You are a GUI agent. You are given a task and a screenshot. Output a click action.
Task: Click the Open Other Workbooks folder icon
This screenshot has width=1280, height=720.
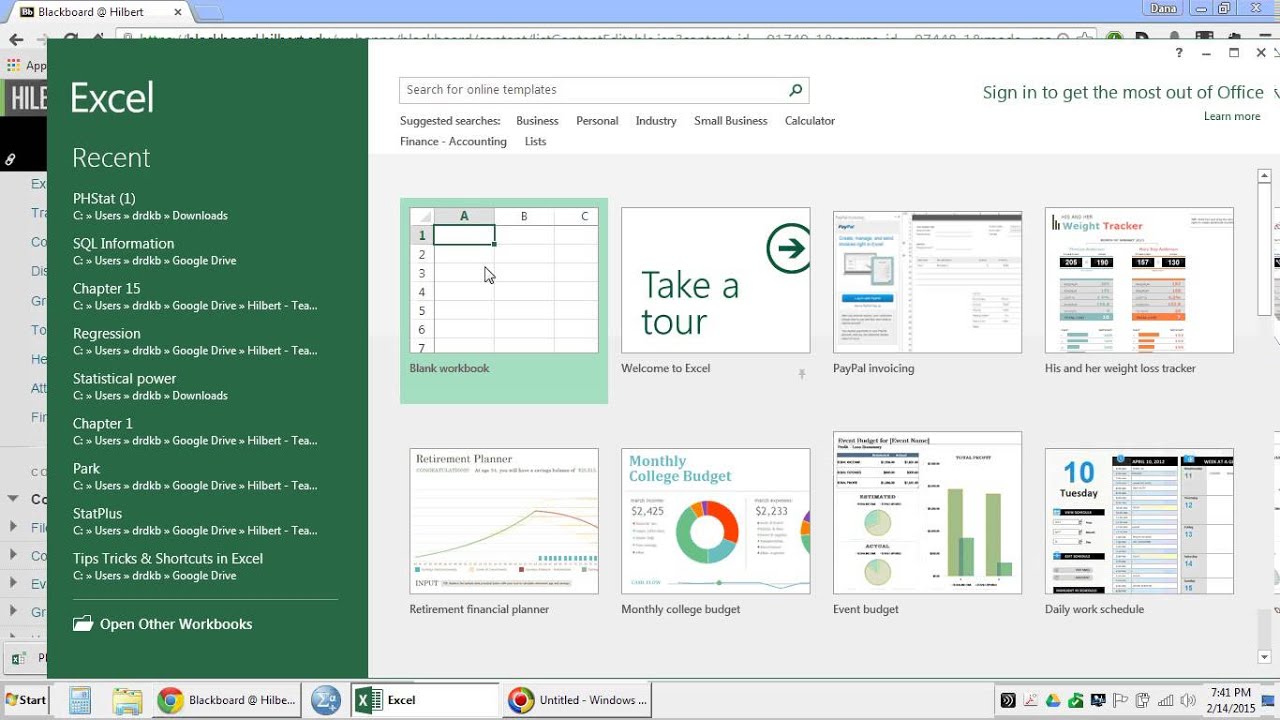click(83, 624)
